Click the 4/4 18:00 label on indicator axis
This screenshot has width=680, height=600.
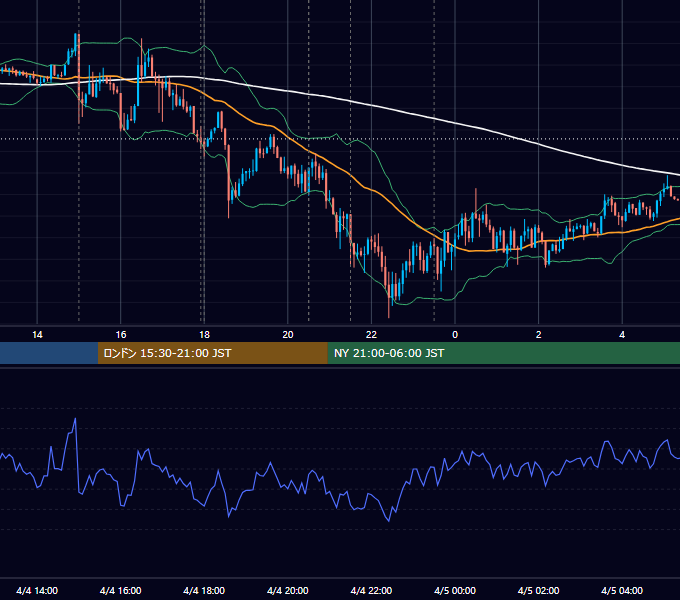pos(204,590)
